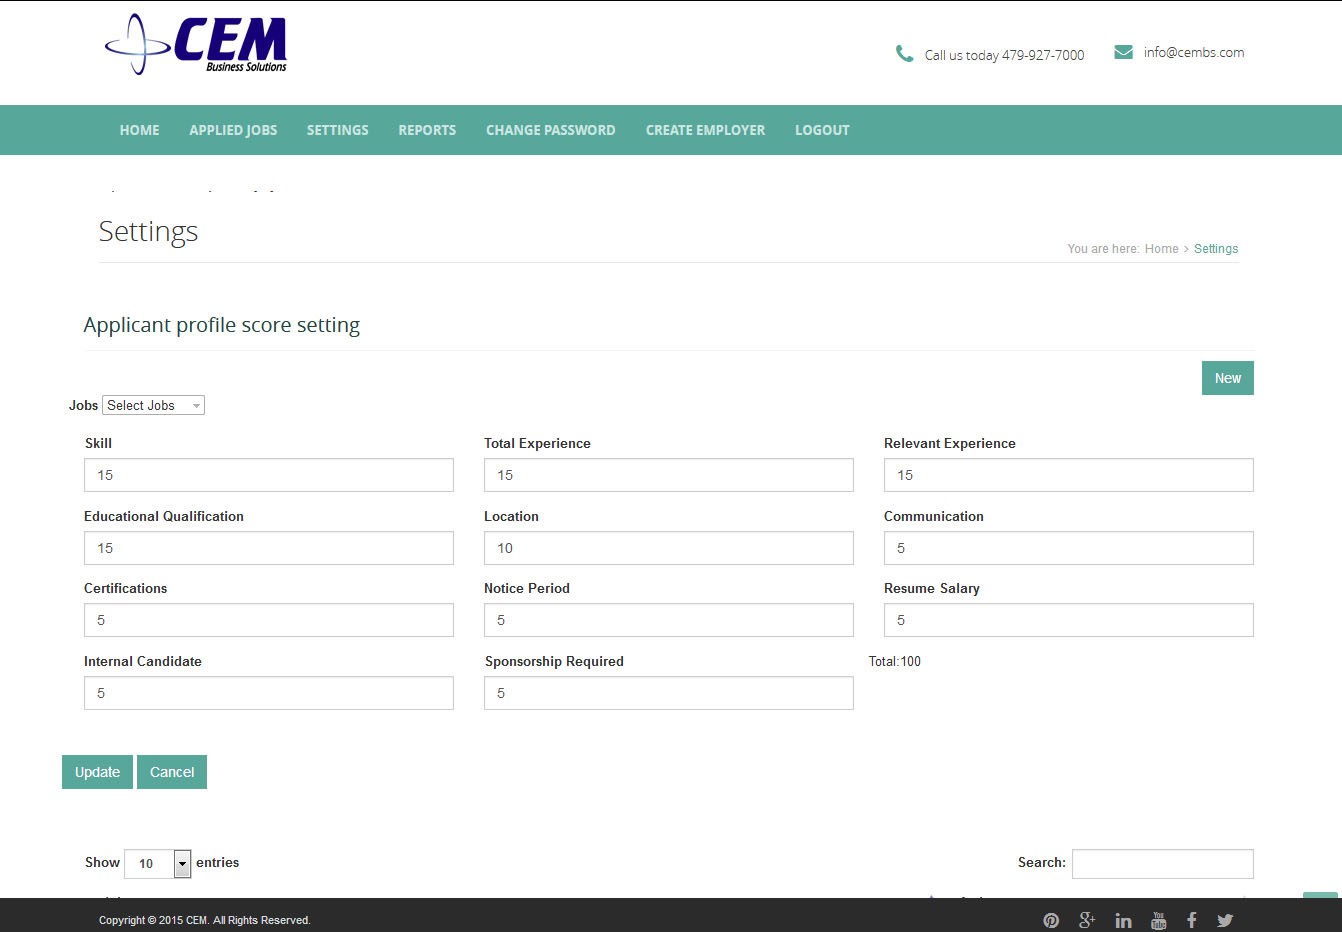1342x932 pixels.
Task: Open the LinkedIn footer icon
Action: pyautogui.click(x=1123, y=920)
